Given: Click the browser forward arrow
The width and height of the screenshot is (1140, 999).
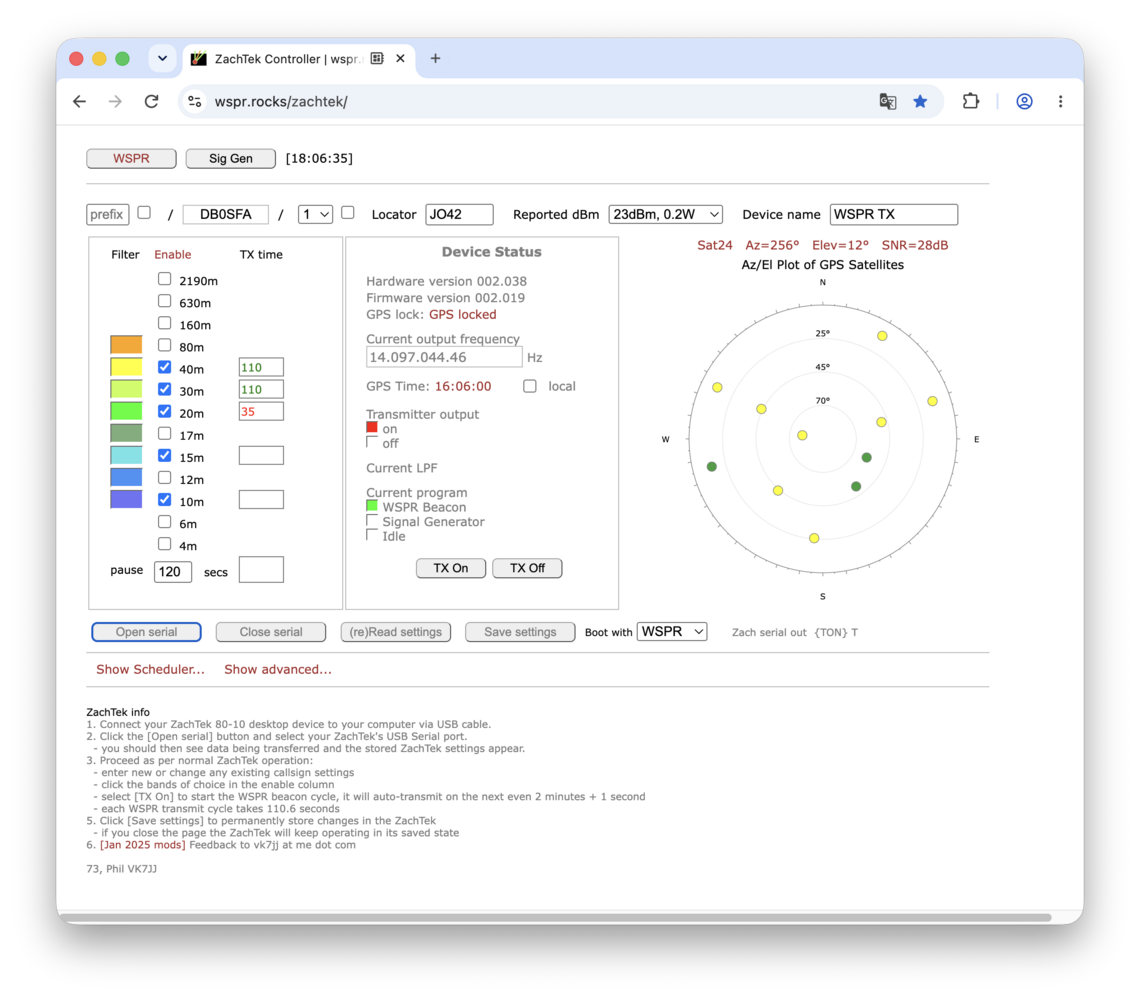Looking at the screenshot, I should (x=116, y=102).
